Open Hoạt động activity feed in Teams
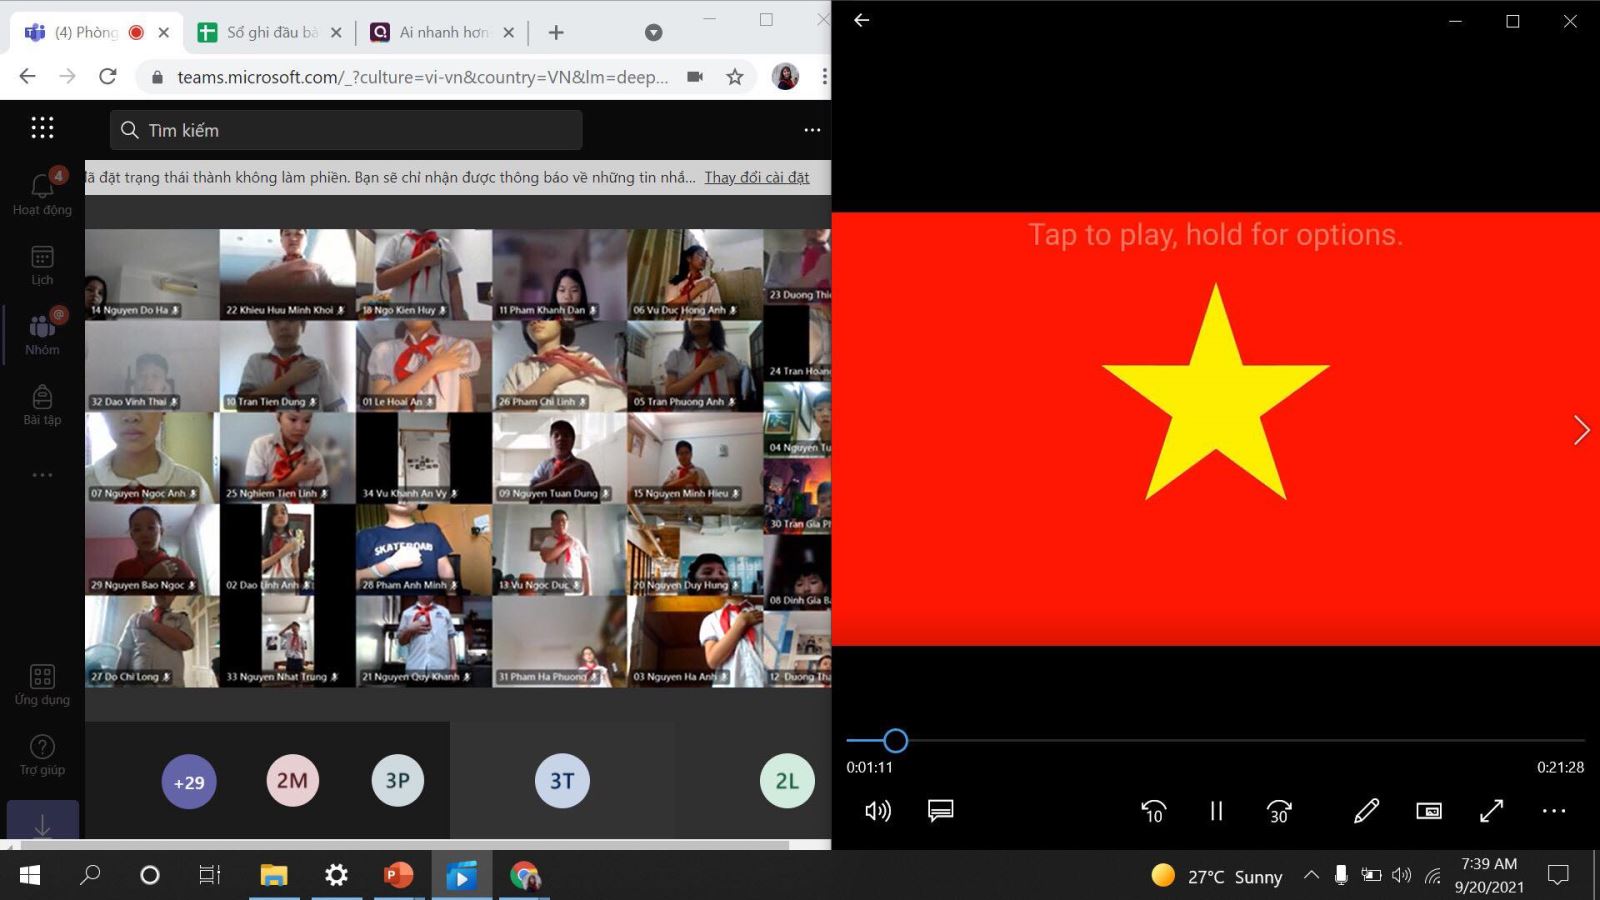1600x900 pixels. 42,192
